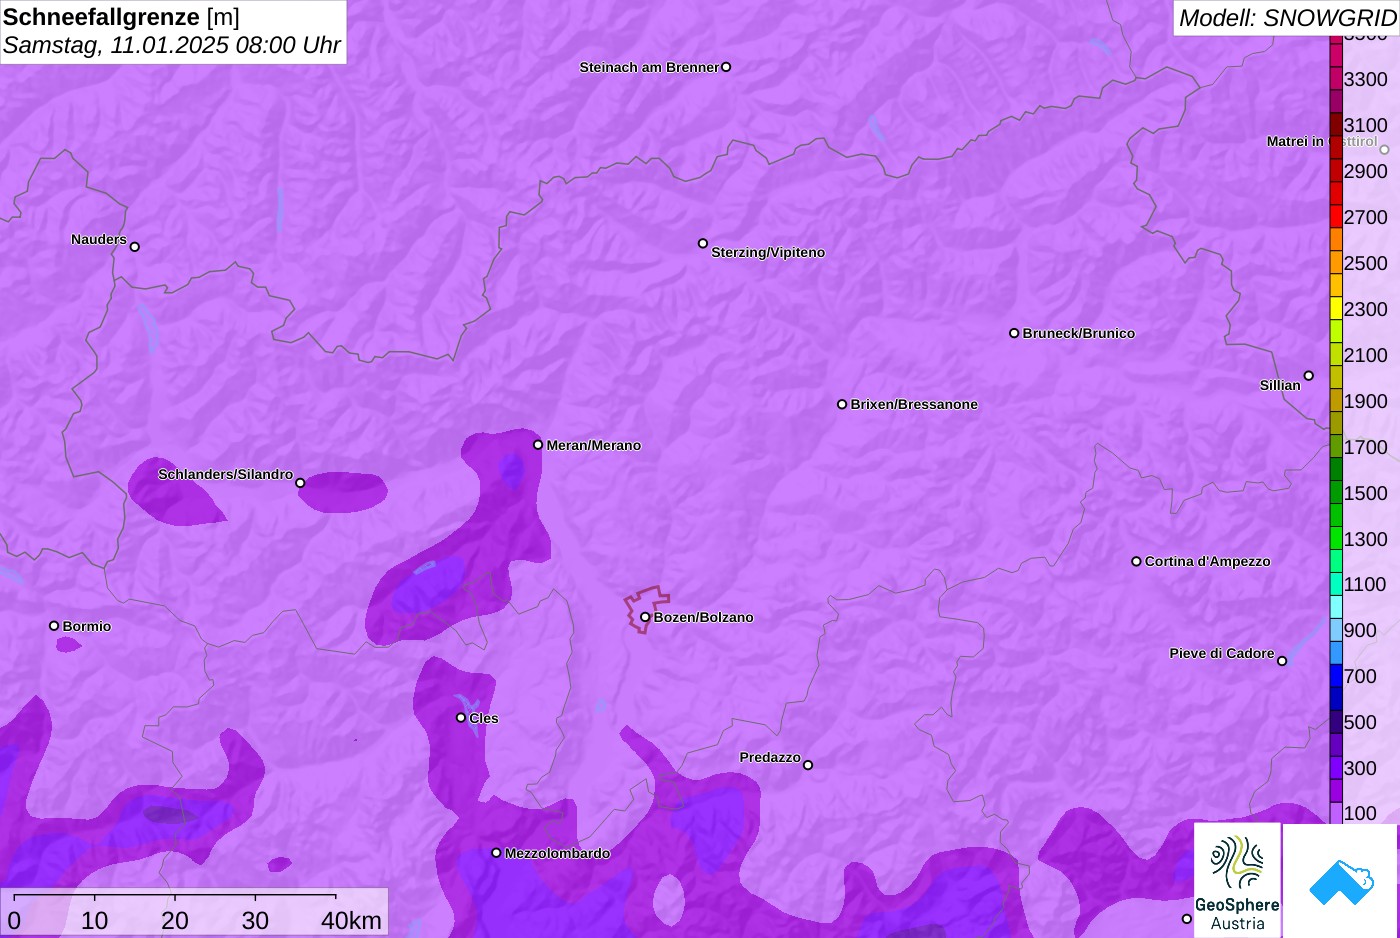Click the Bormio marker dot
Screen dimensions: 1400x938
click(x=54, y=626)
